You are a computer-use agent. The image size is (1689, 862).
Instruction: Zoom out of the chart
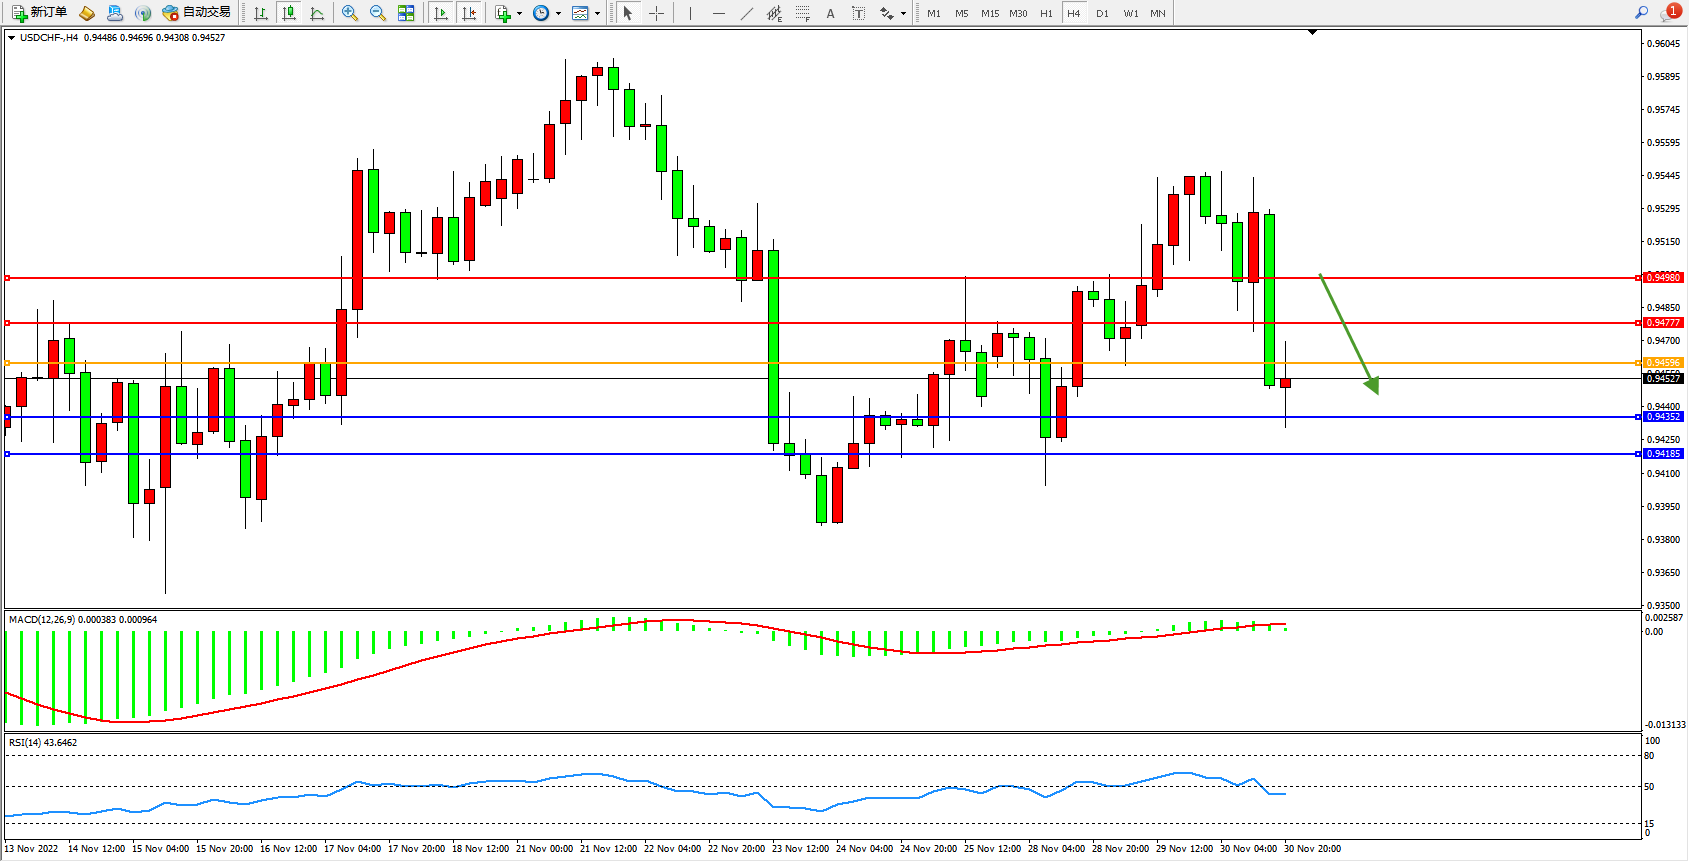tap(377, 13)
